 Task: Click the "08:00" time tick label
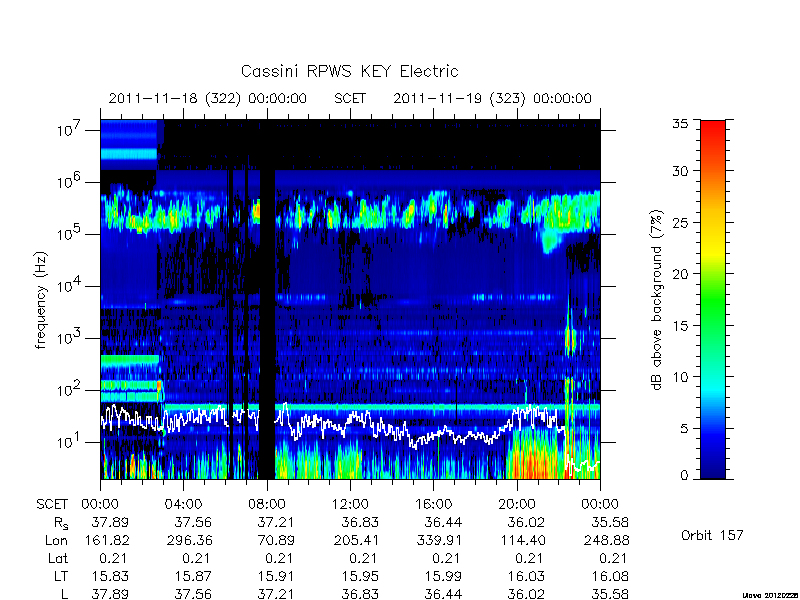click(x=267, y=505)
